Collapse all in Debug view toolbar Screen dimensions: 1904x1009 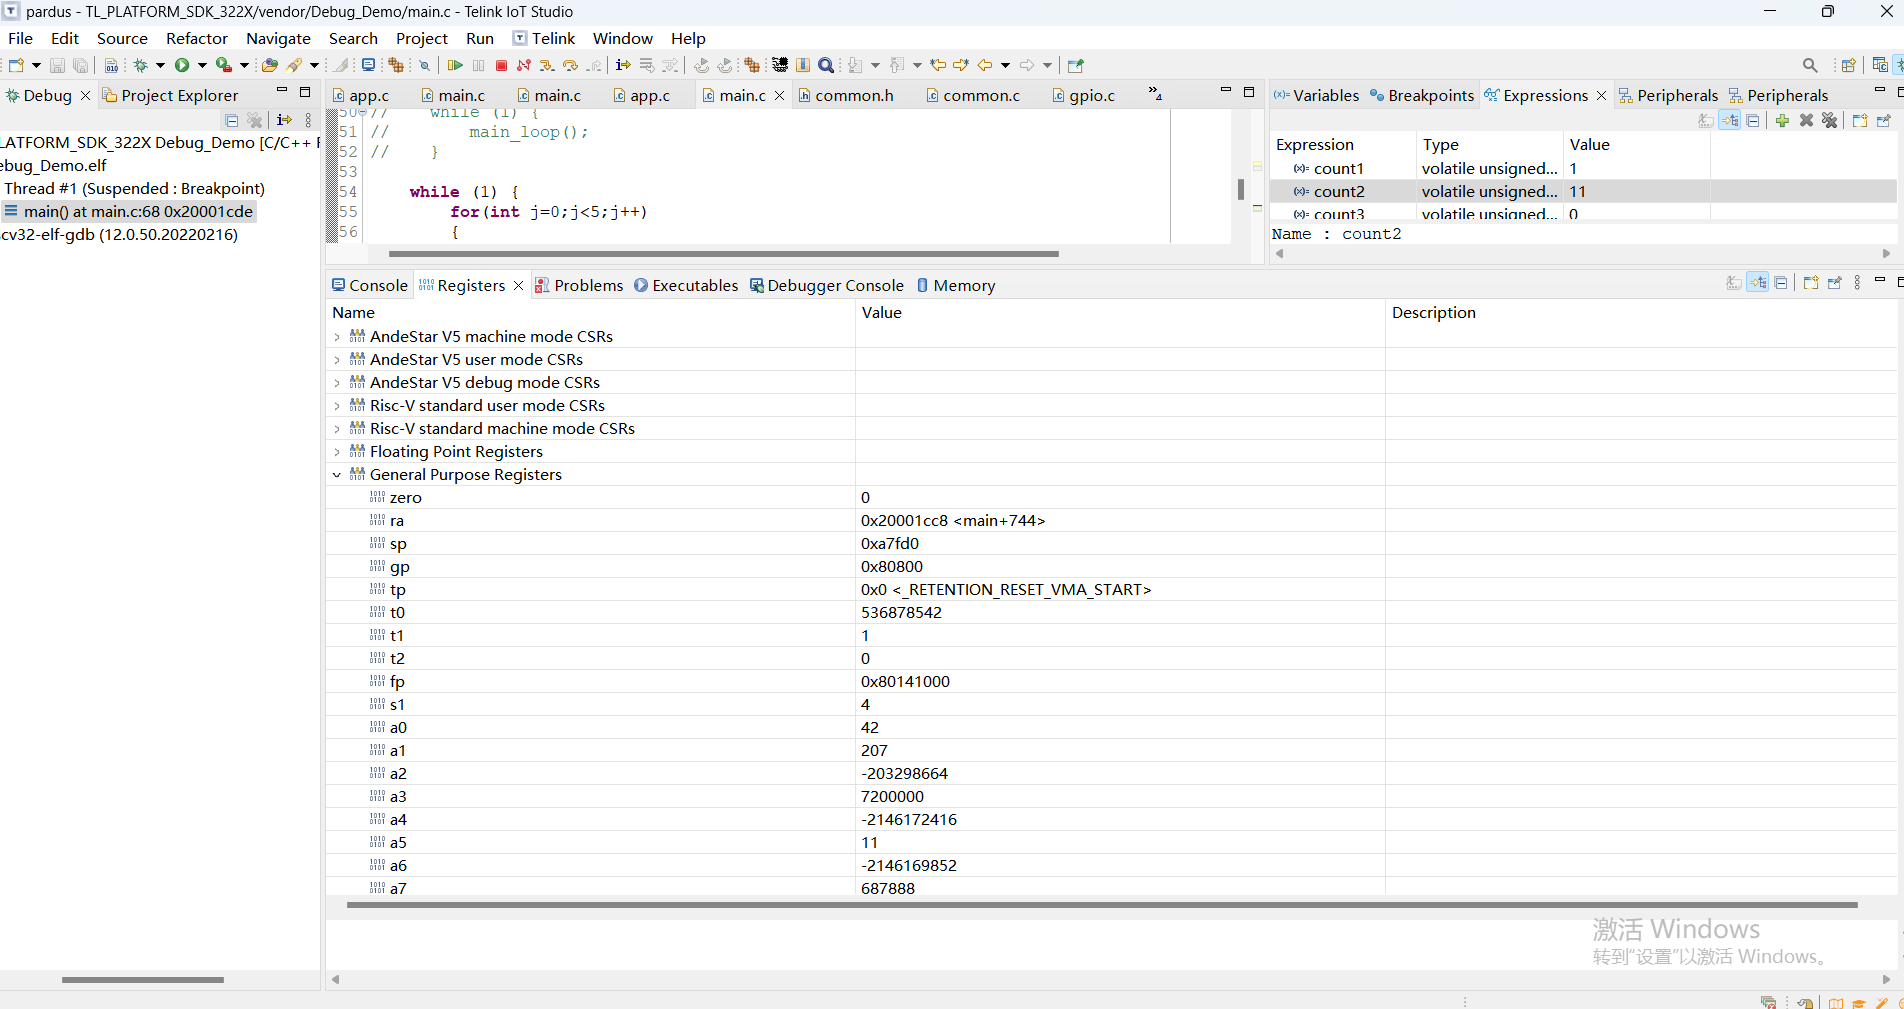[232, 120]
